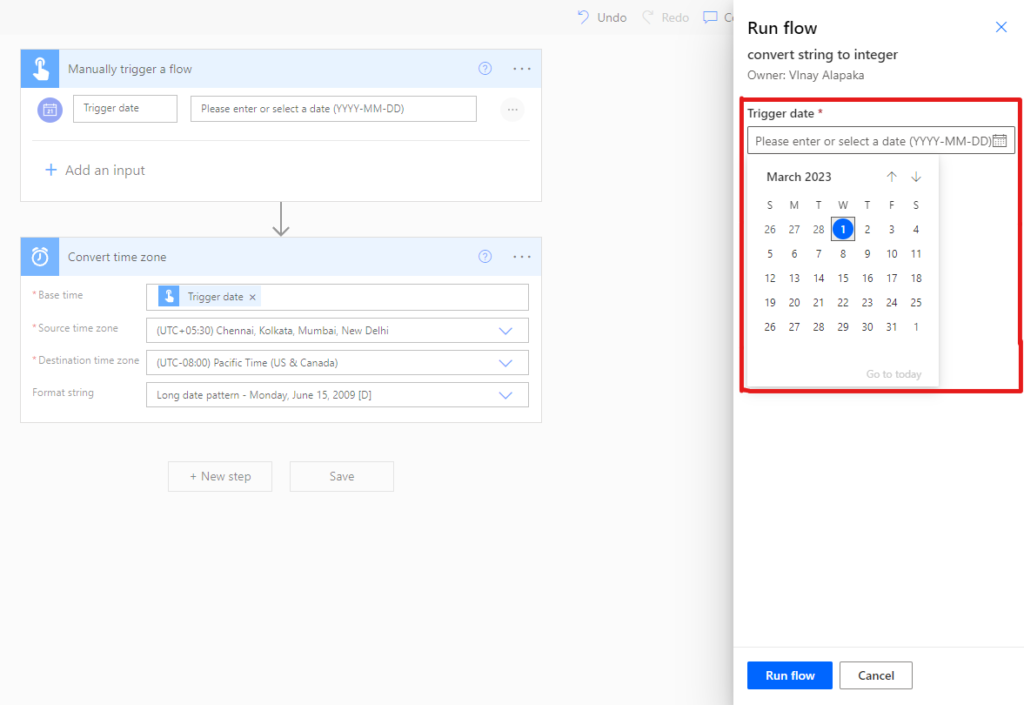Go to previous month with up arrow
The width and height of the screenshot is (1024, 705).
(x=891, y=177)
